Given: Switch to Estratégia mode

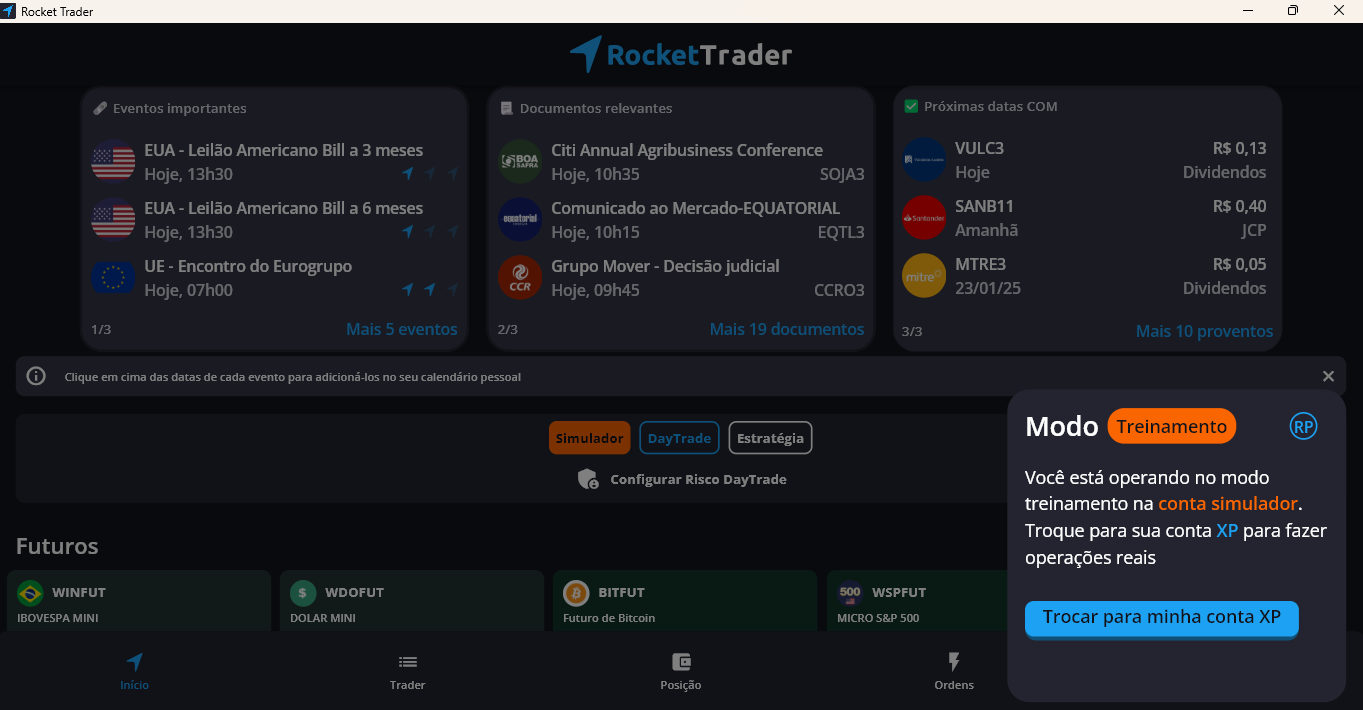Looking at the screenshot, I should [770, 438].
